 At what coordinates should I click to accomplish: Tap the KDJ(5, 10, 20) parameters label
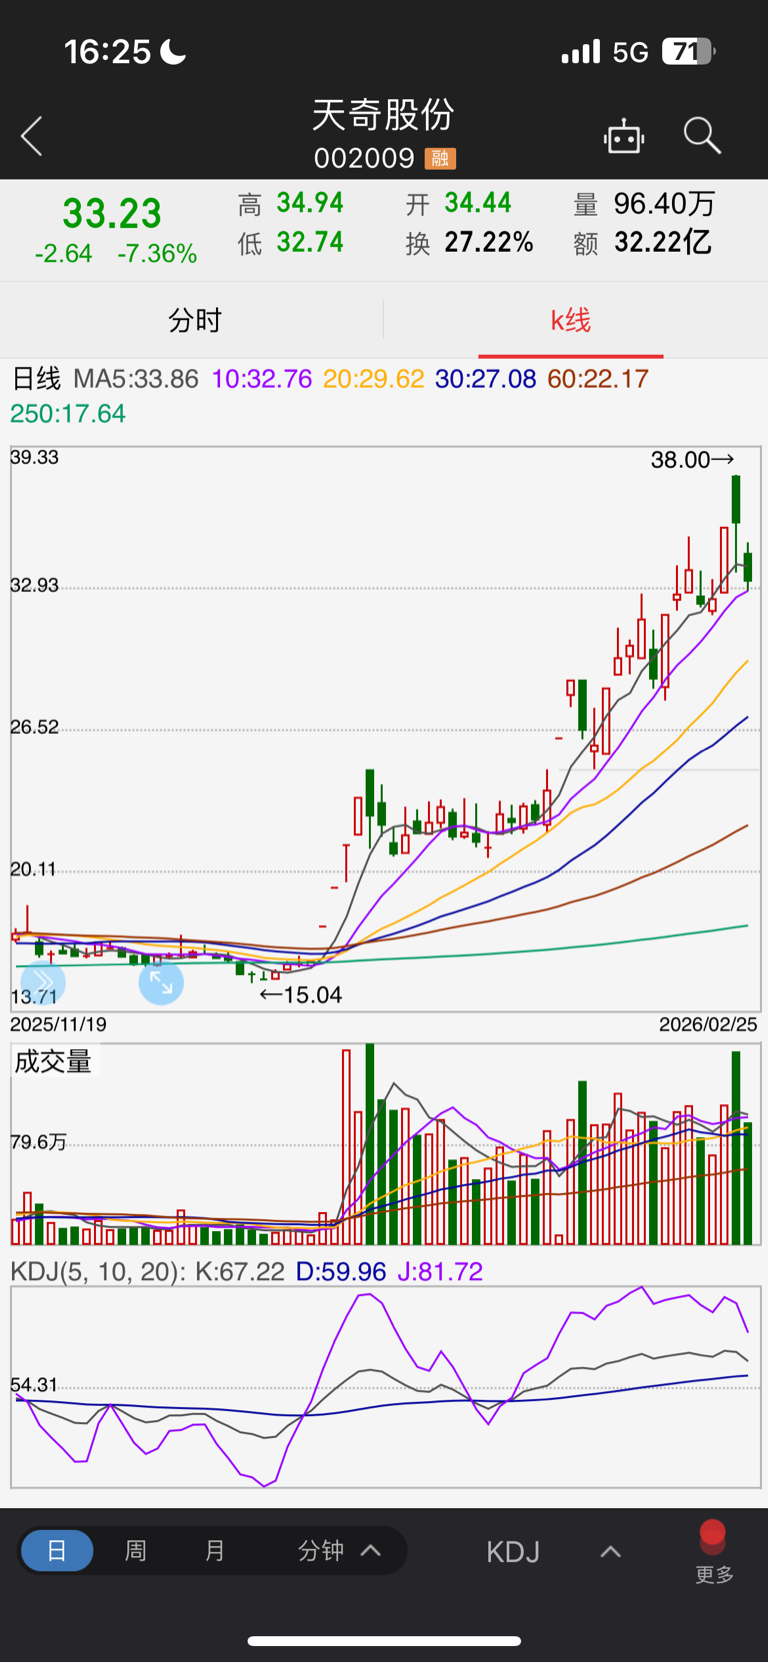(98, 1272)
